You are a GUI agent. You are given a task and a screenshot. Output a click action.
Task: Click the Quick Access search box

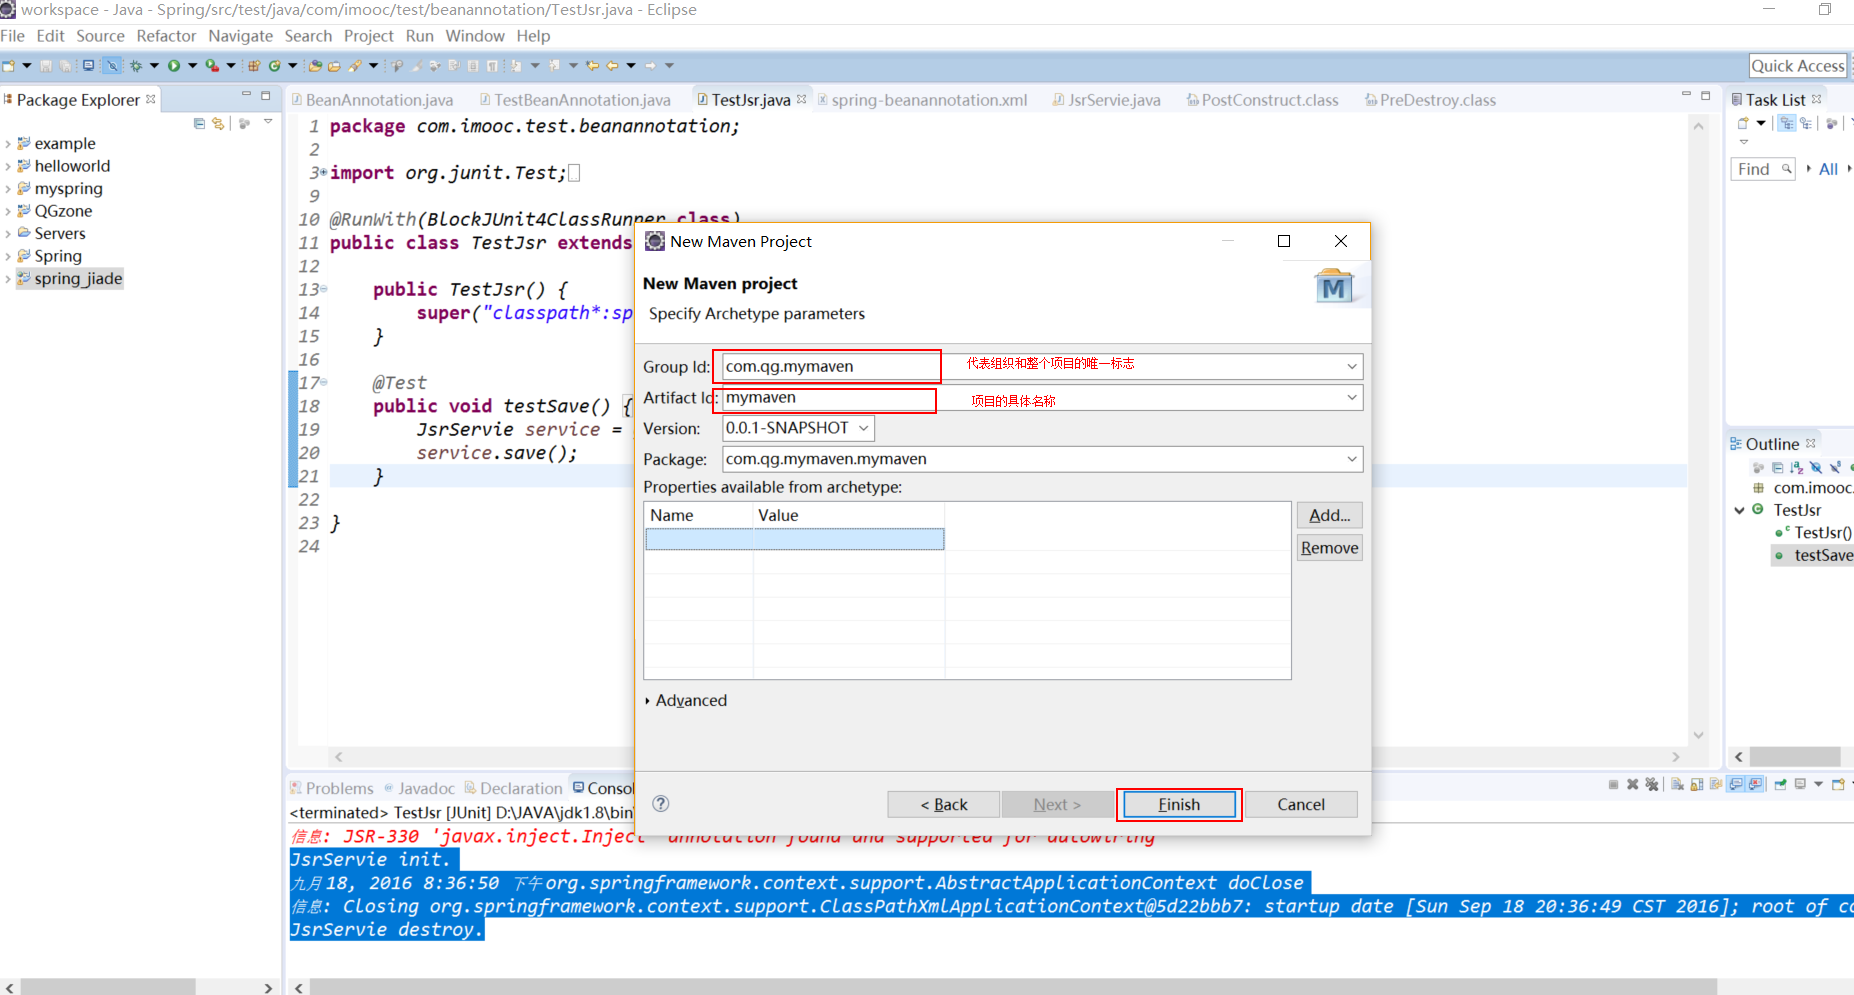[x=1798, y=66]
